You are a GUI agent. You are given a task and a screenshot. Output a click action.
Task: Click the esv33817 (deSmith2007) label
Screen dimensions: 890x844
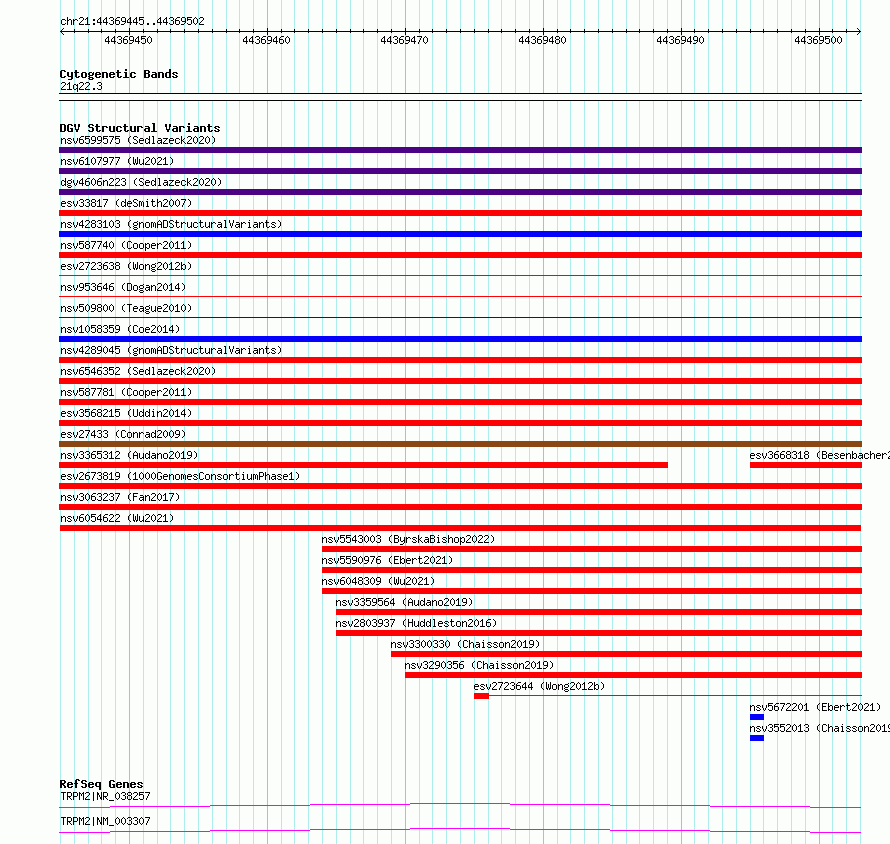click(x=126, y=203)
